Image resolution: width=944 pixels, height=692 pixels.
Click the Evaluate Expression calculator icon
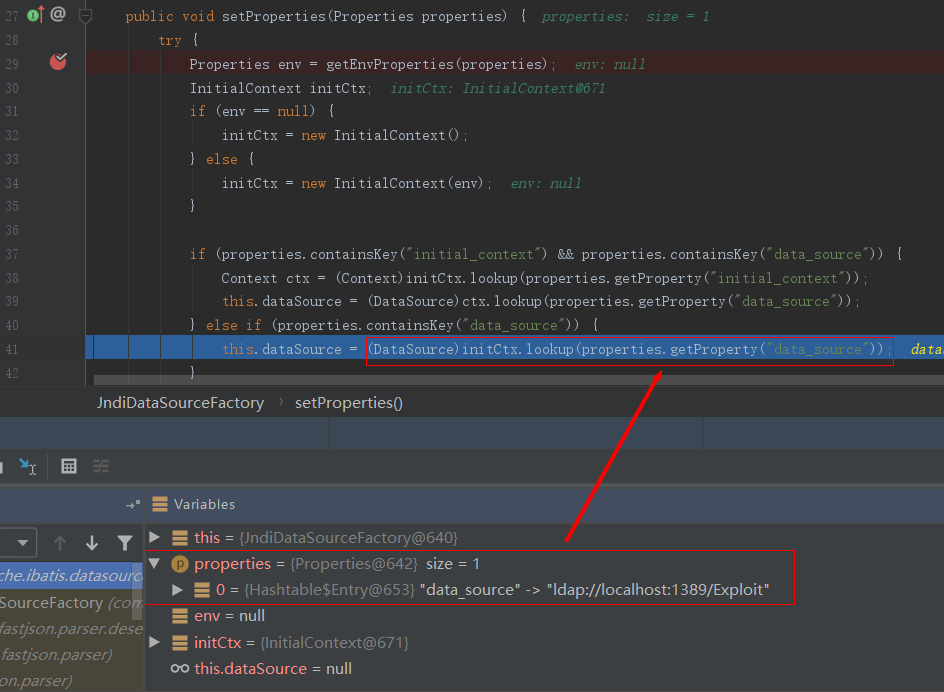69,466
